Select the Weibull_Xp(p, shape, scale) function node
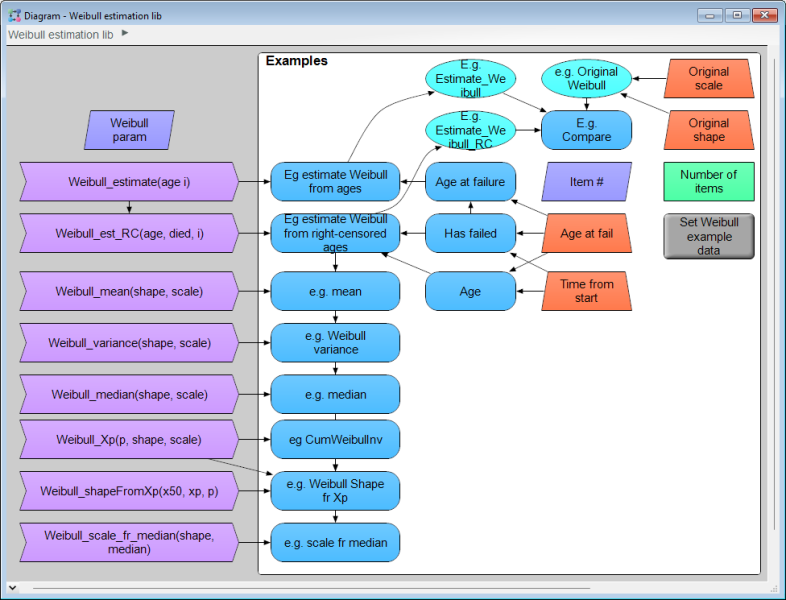The width and height of the screenshot is (786, 600). click(129, 440)
